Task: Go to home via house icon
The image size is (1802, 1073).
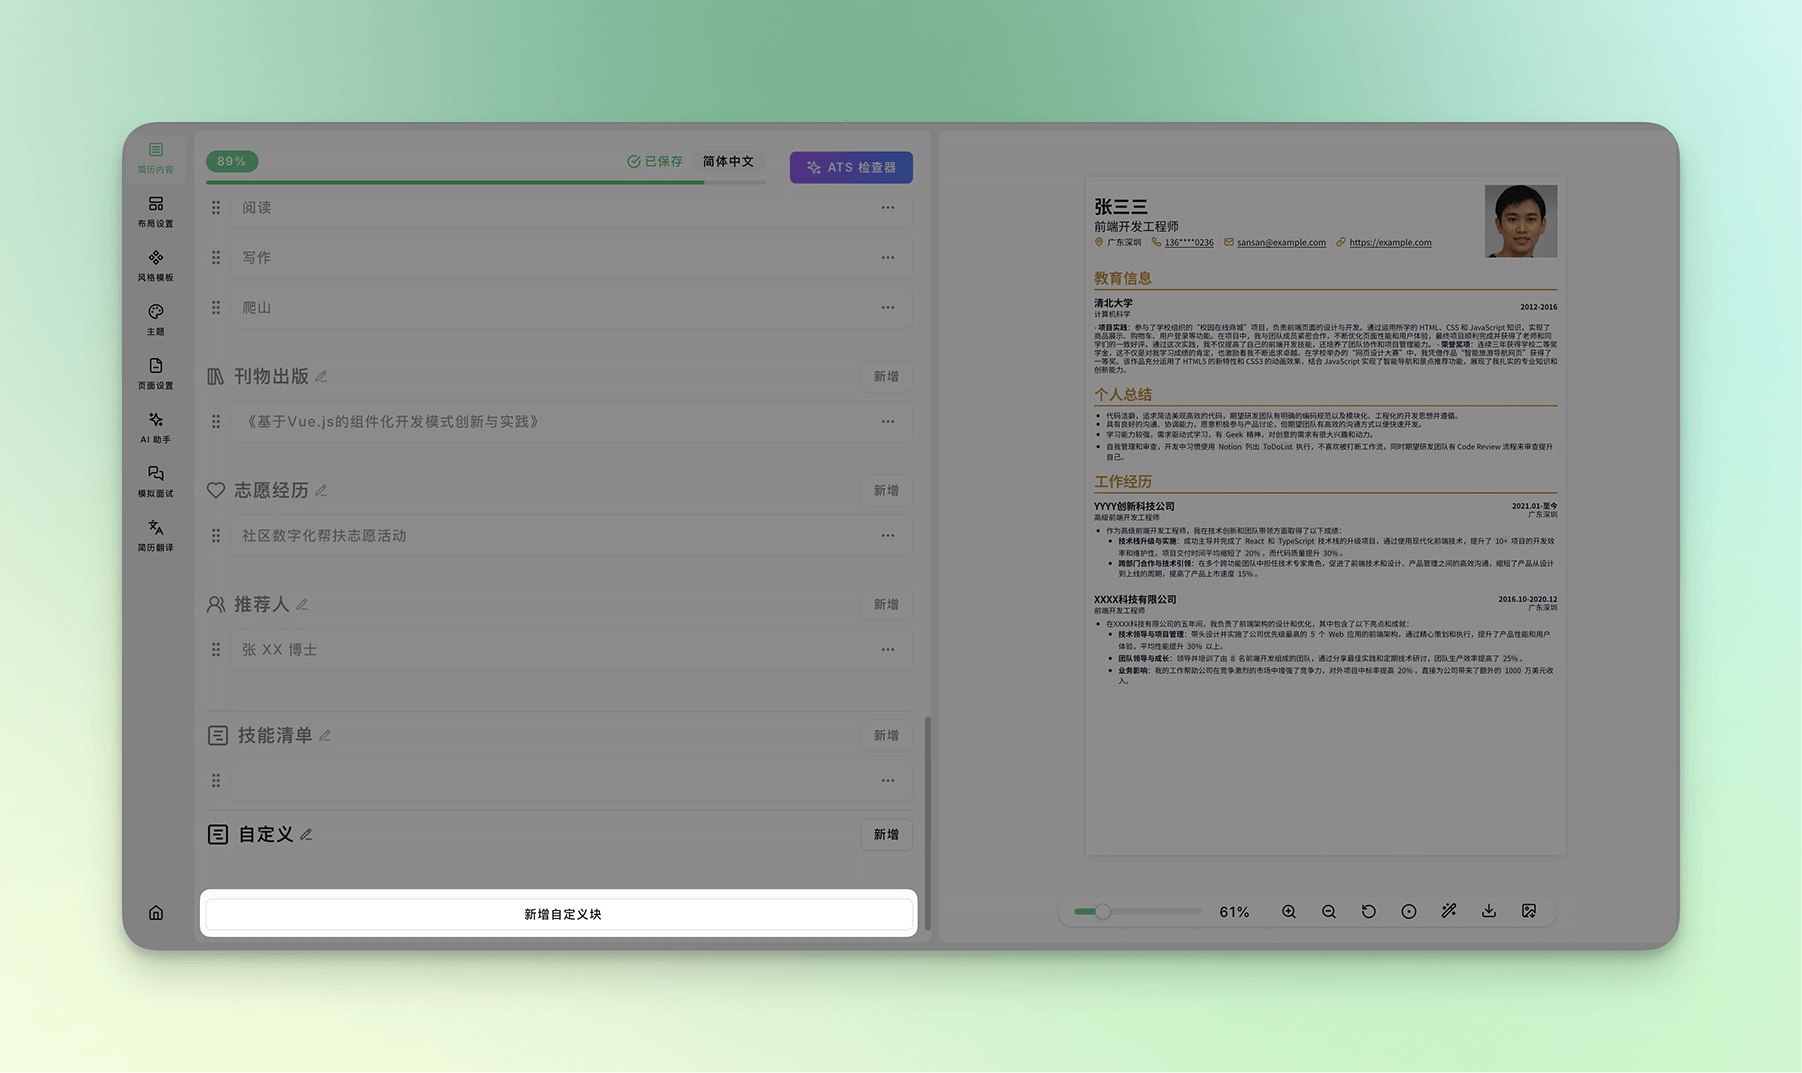Action: click(x=156, y=912)
